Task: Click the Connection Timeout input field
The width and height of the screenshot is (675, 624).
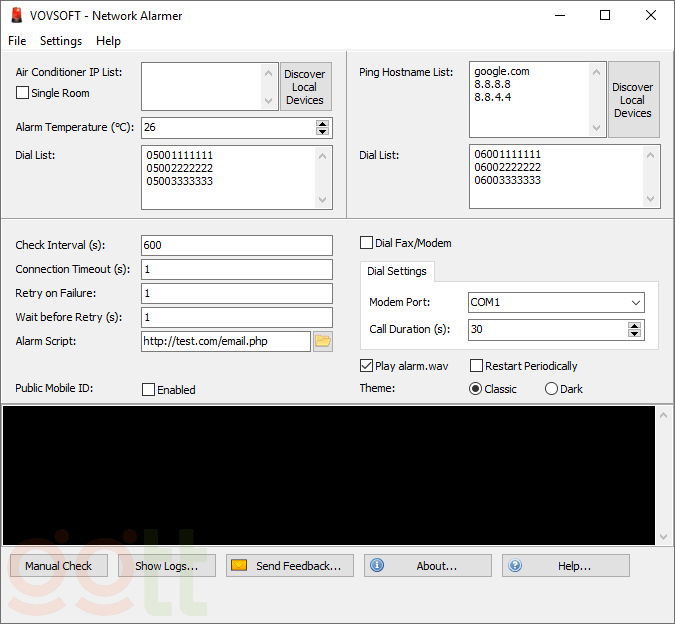Action: tap(237, 269)
